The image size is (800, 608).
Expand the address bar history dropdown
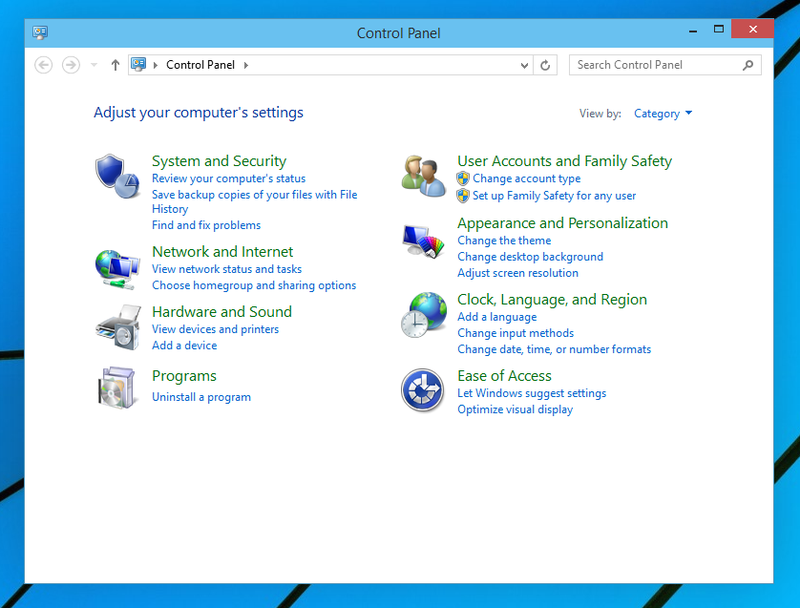(524, 65)
